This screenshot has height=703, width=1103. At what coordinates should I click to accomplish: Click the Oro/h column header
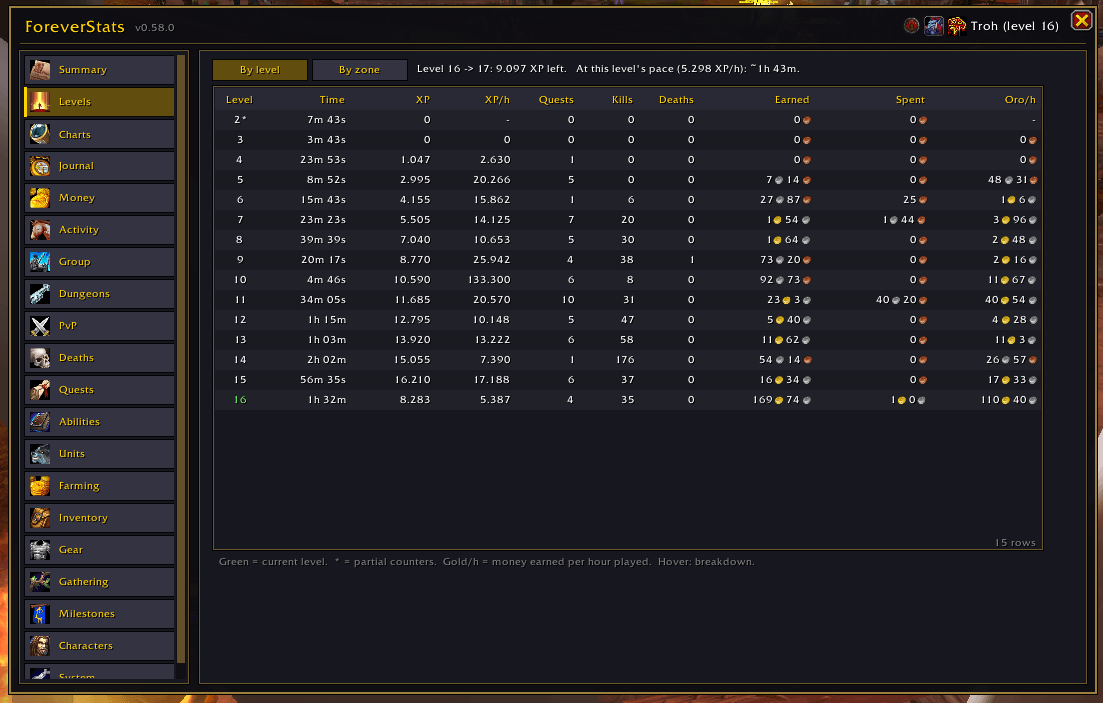1020,100
